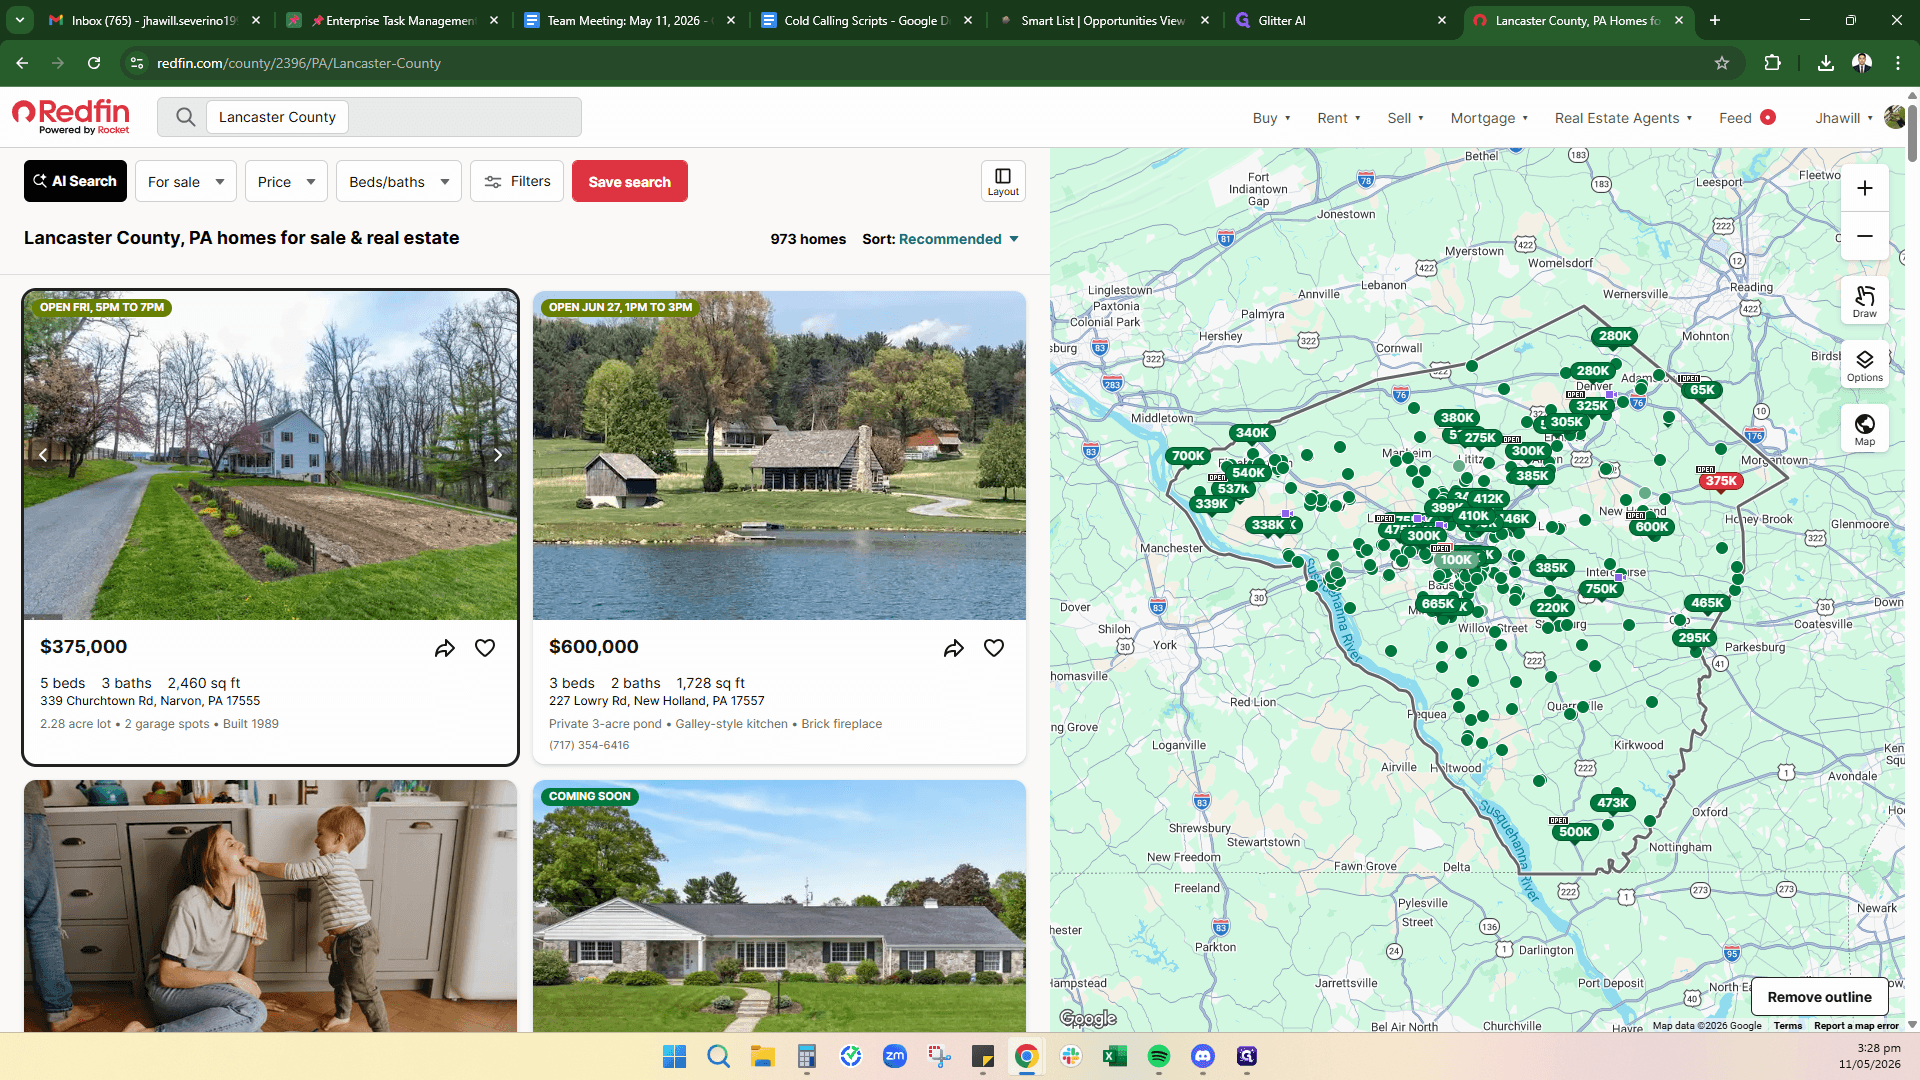Select the Draw tool on the map
This screenshot has height=1080, width=1920.
pyautogui.click(x=1865, y=301)
